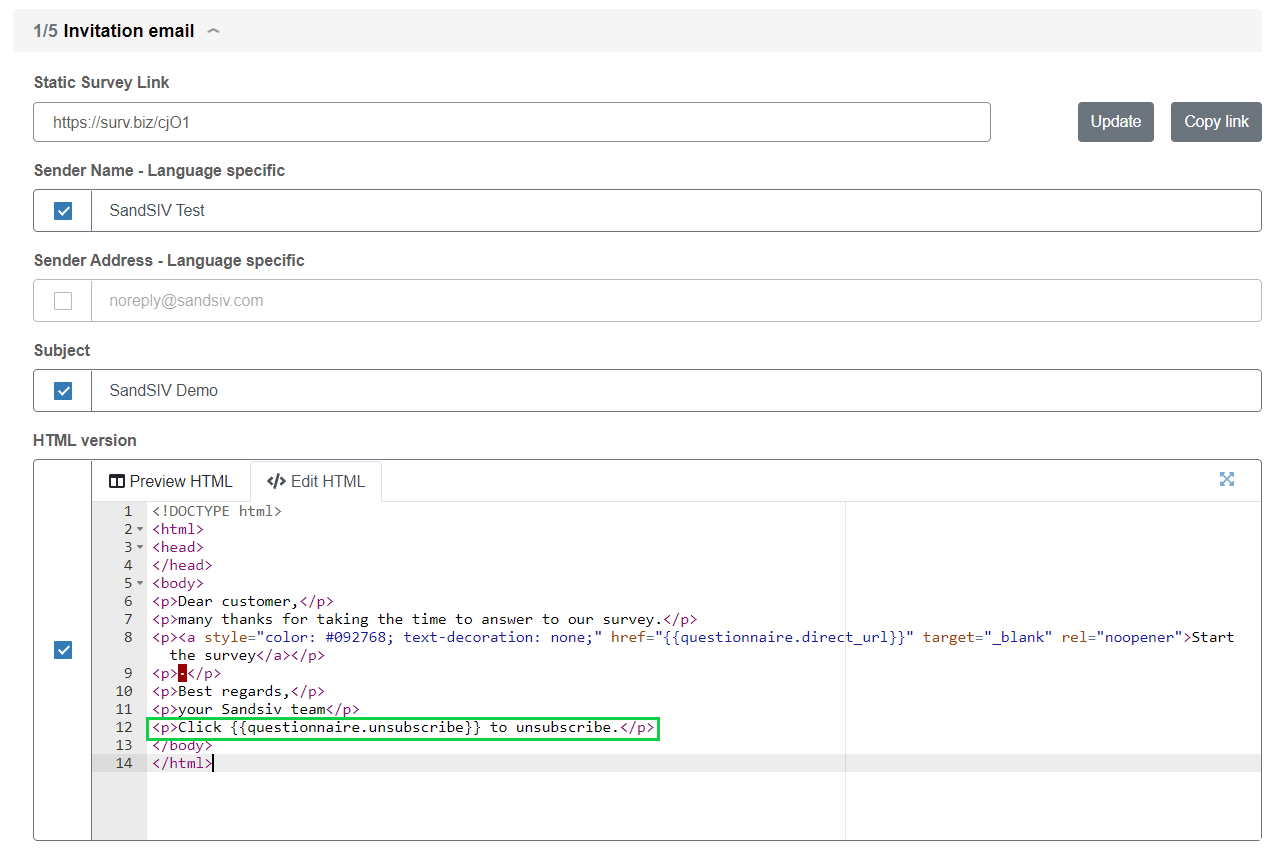The height and width of the screenshot is (854, 1282).
Task: Enable the Sender Address language-specific checkbox
Action: [x=63, y=301]
